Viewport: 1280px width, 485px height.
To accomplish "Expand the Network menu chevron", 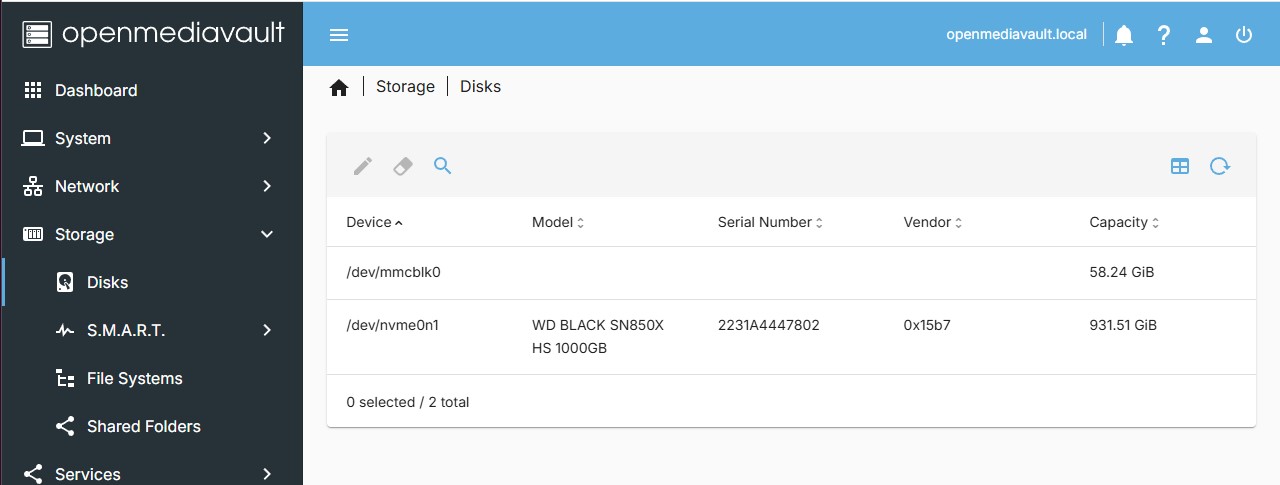I will 267,186.
